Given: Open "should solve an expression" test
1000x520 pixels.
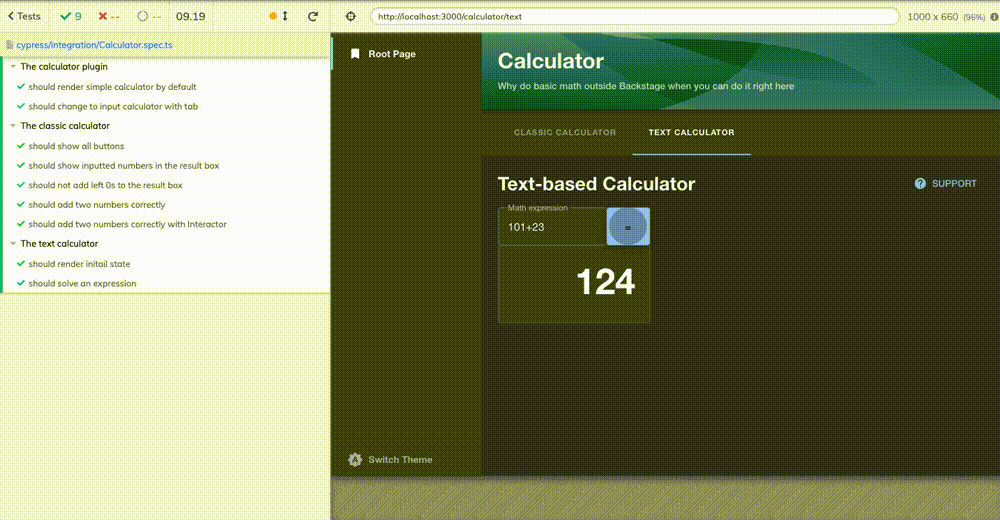Looking at the screenshot, I should point(82,284).
